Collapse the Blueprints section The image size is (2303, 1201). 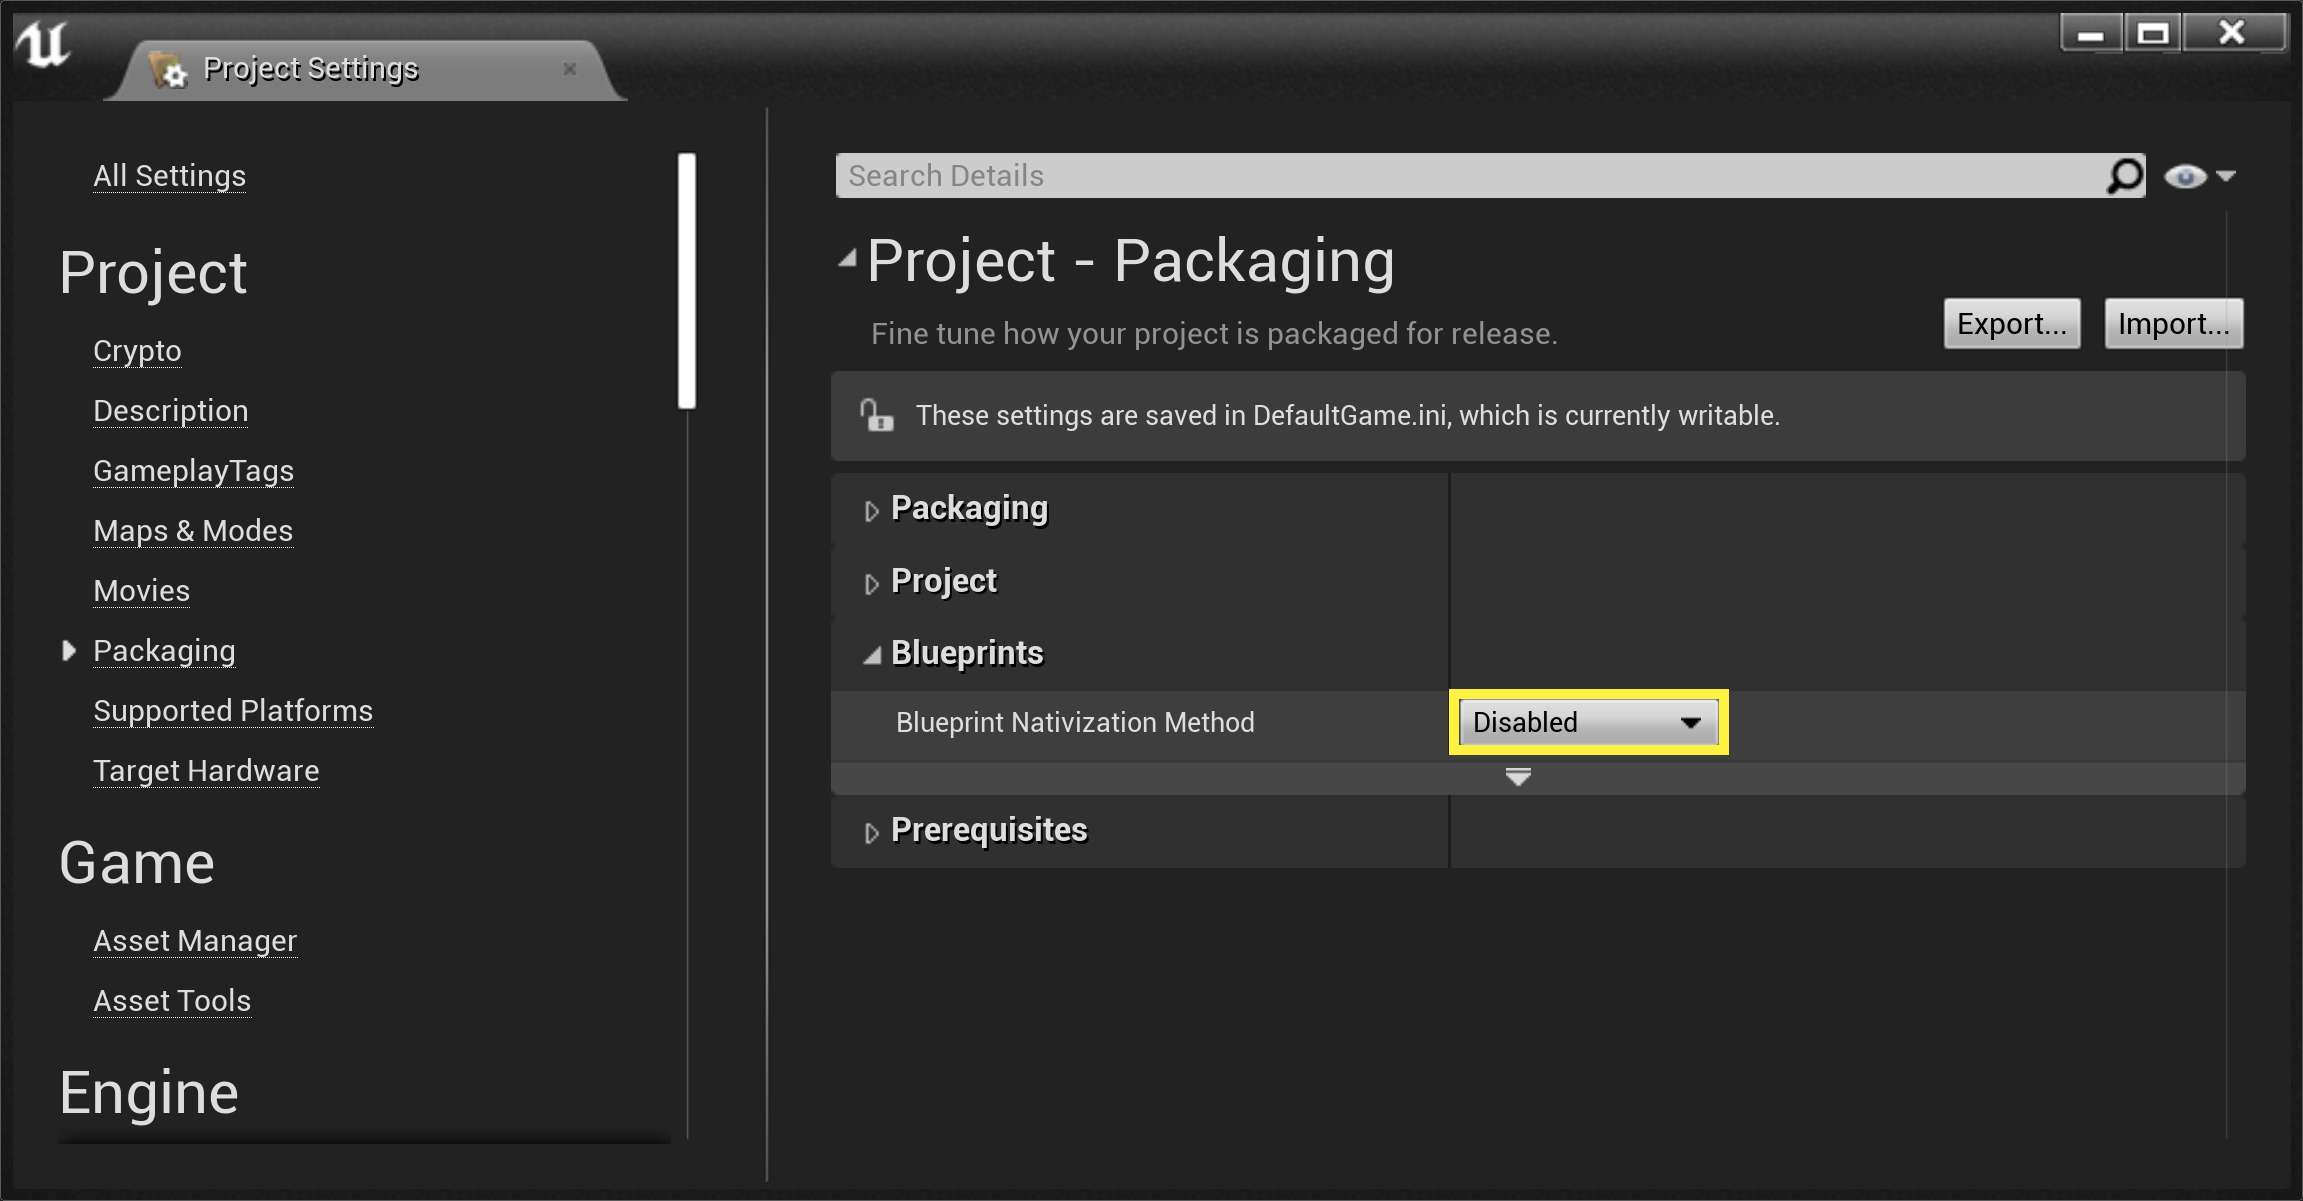pyautogui.click(x=872, y=655)
